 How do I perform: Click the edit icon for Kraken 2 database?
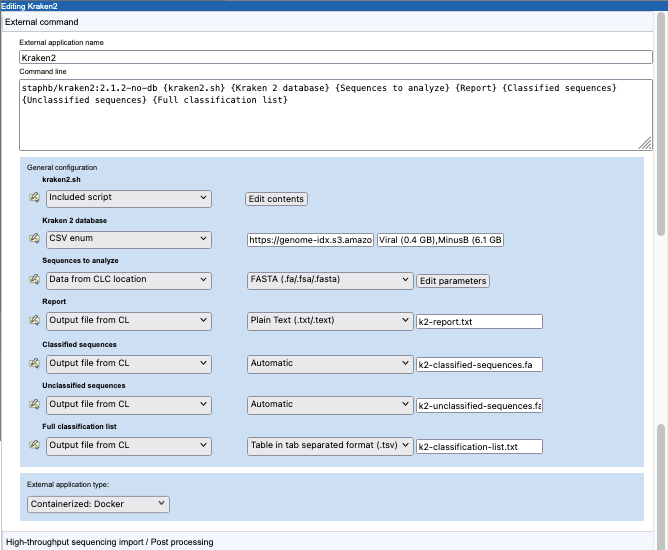pos(33,240)
